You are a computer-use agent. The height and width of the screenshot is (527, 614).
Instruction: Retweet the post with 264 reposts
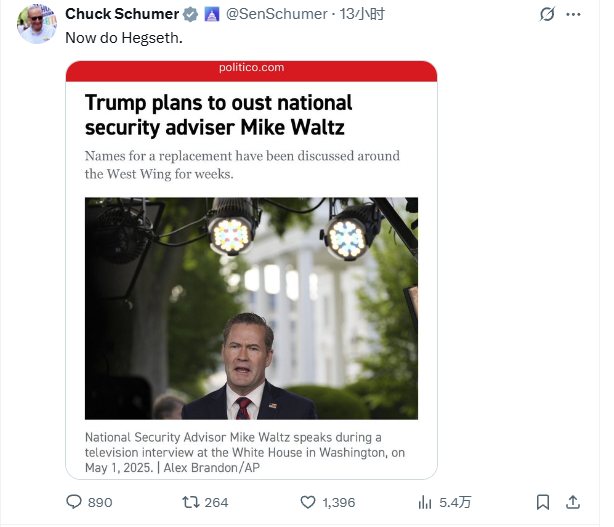[188, 502]
